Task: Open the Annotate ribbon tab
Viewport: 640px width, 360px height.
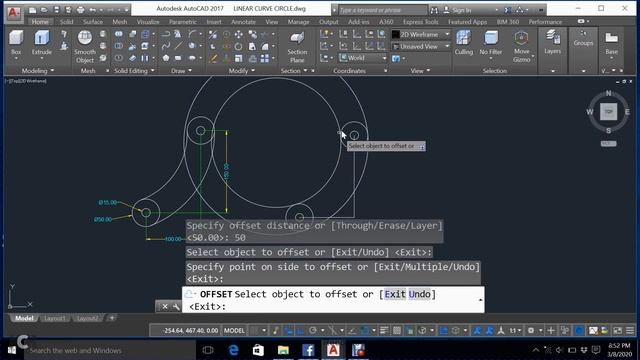Action: [243, 22]
